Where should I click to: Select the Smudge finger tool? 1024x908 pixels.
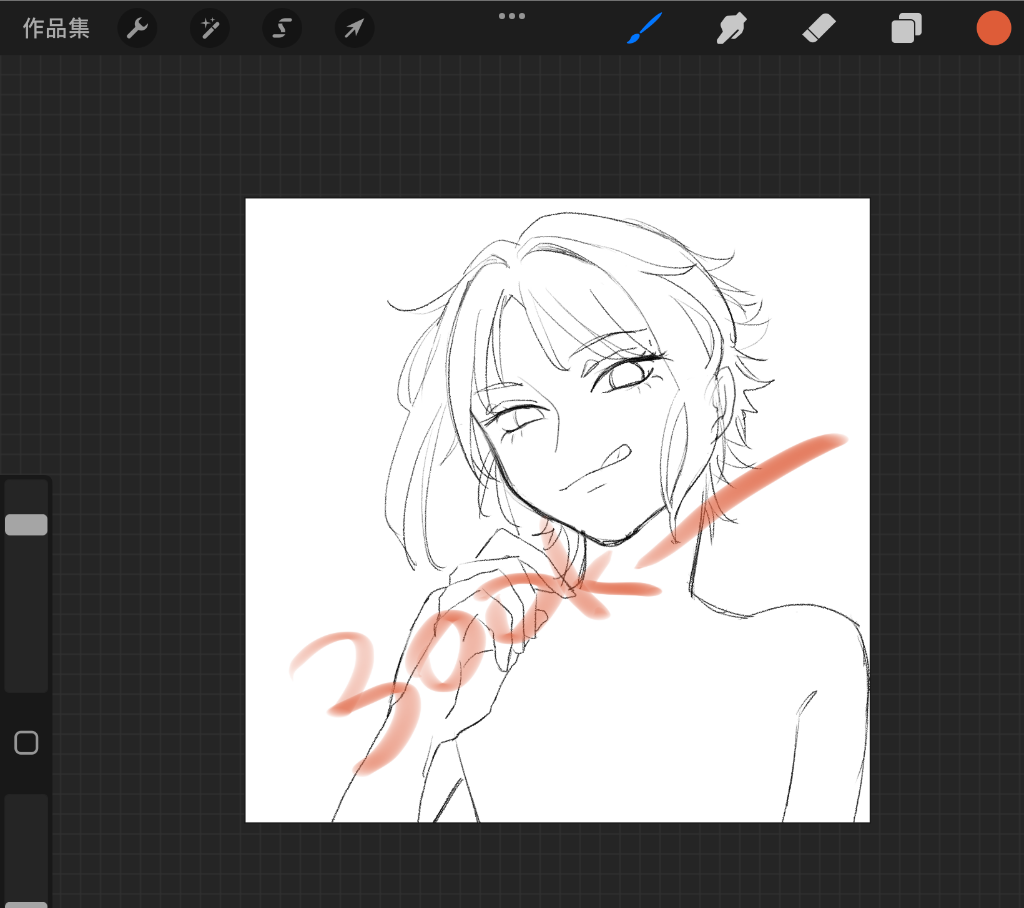click(x=731, y=29)
